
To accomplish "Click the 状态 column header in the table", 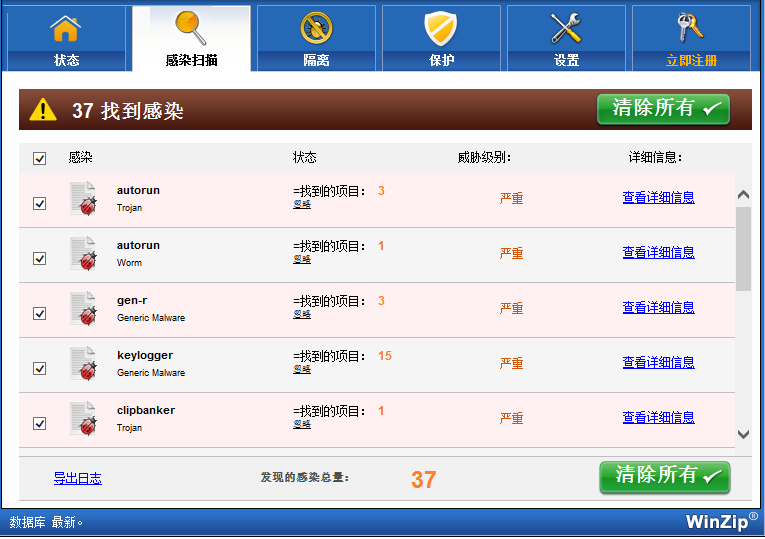I will (x=304, y=158).
